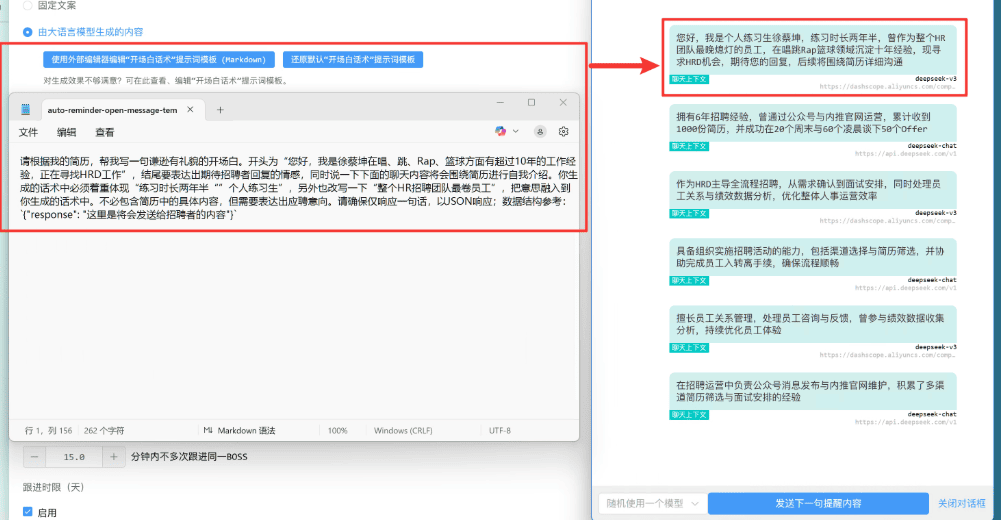Decrease the minutes value with minus button

34,457
